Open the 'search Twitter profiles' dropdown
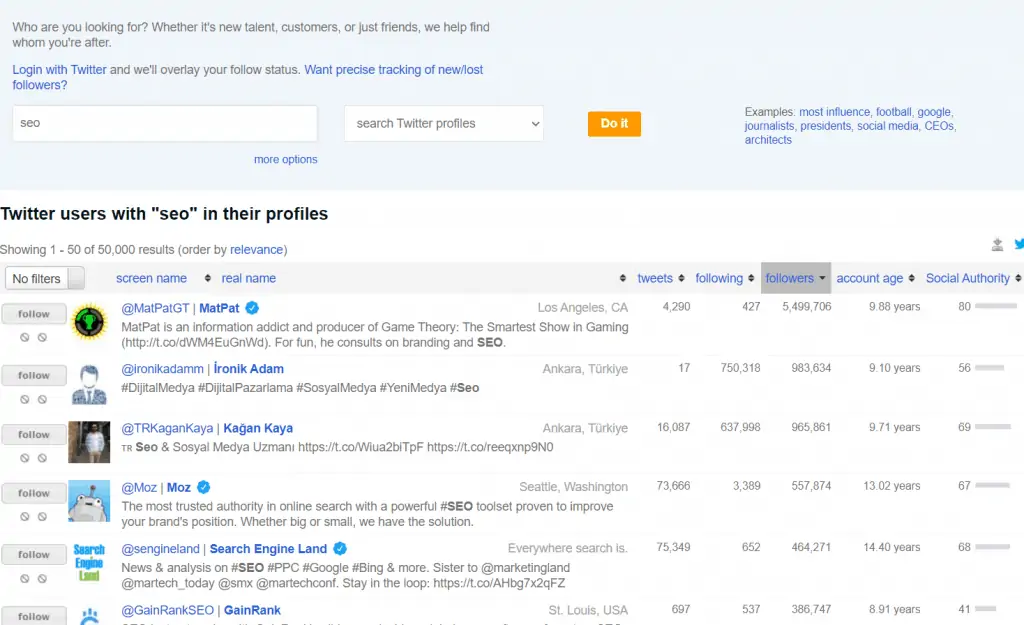The height and width of the screenshot is (625, 1024). click(x=444, y=124)
